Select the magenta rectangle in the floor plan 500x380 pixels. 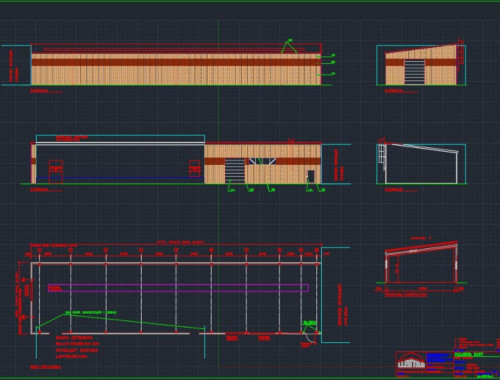point(178,288)
